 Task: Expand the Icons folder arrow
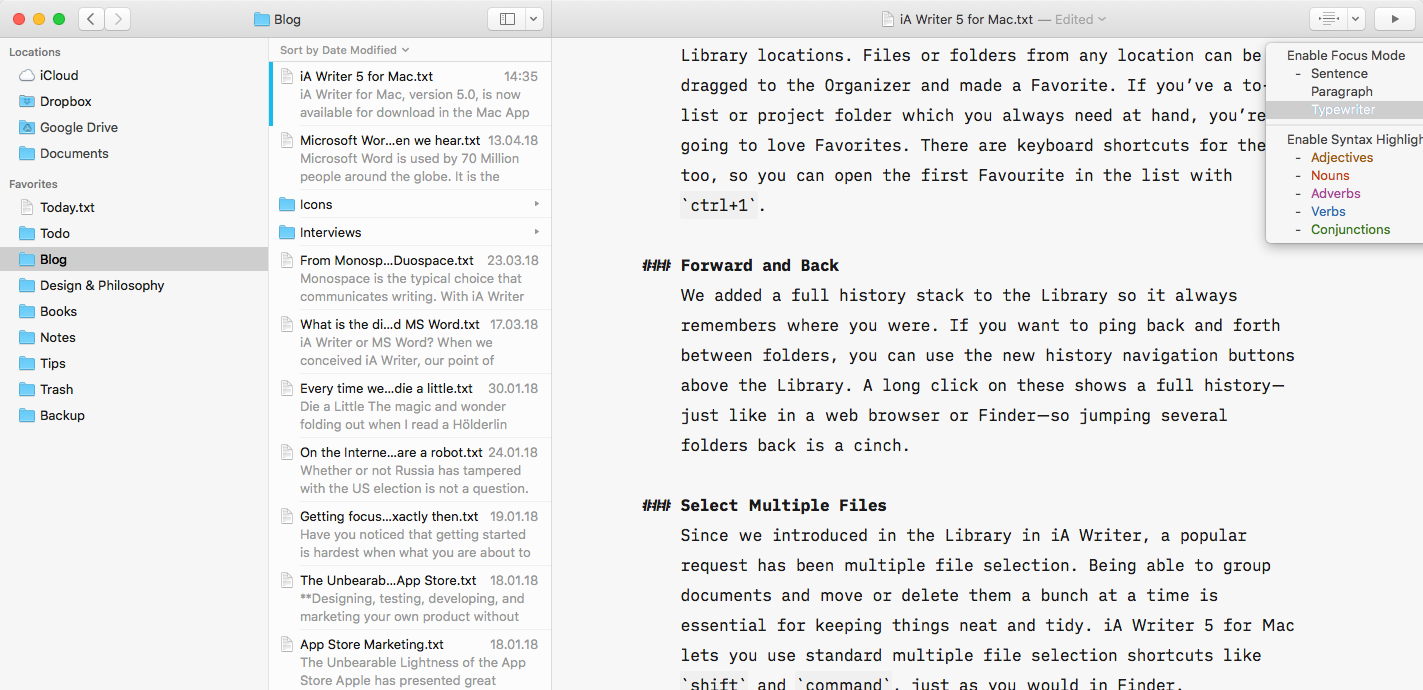[536, 204]
